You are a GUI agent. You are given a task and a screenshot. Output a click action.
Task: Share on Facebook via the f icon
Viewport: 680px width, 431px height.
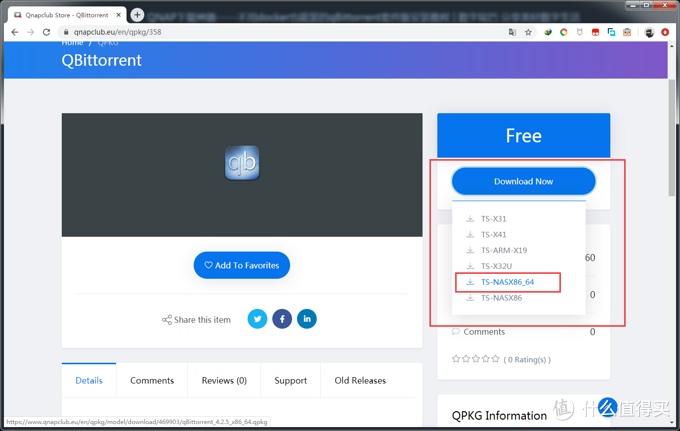tap(282, 319)
